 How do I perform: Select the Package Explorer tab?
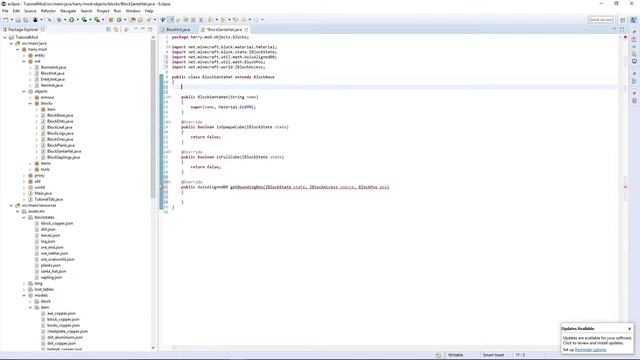coord(23,29)
